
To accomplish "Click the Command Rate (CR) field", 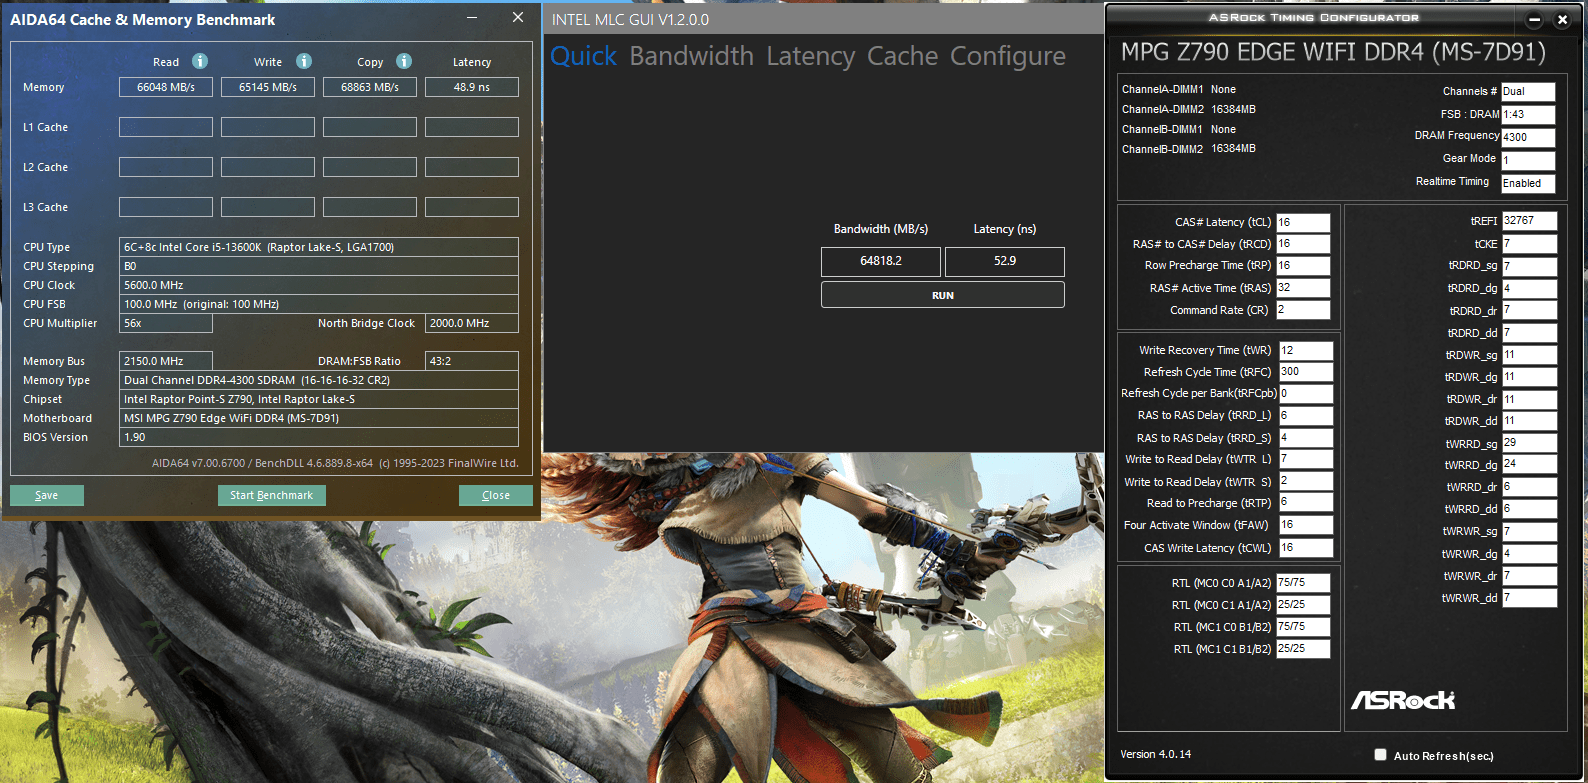I will click(1303, 309).
